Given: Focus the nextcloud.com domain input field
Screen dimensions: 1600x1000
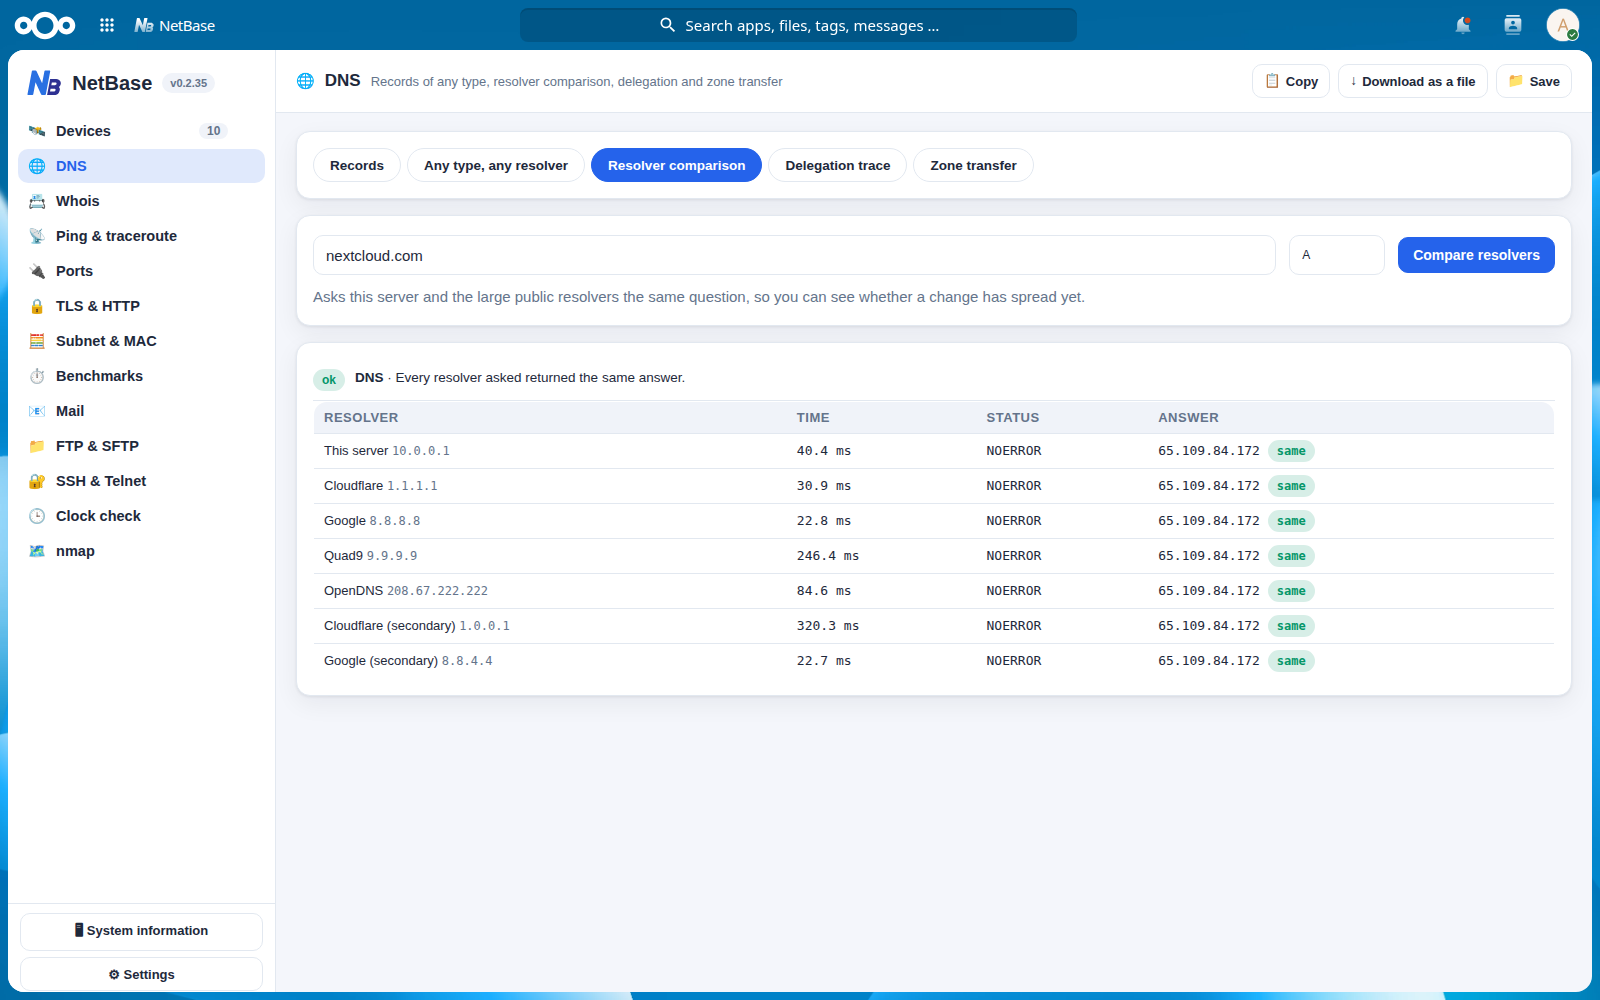Looking at the screenshot, I should pyautogui.click(x=794, y=255).
